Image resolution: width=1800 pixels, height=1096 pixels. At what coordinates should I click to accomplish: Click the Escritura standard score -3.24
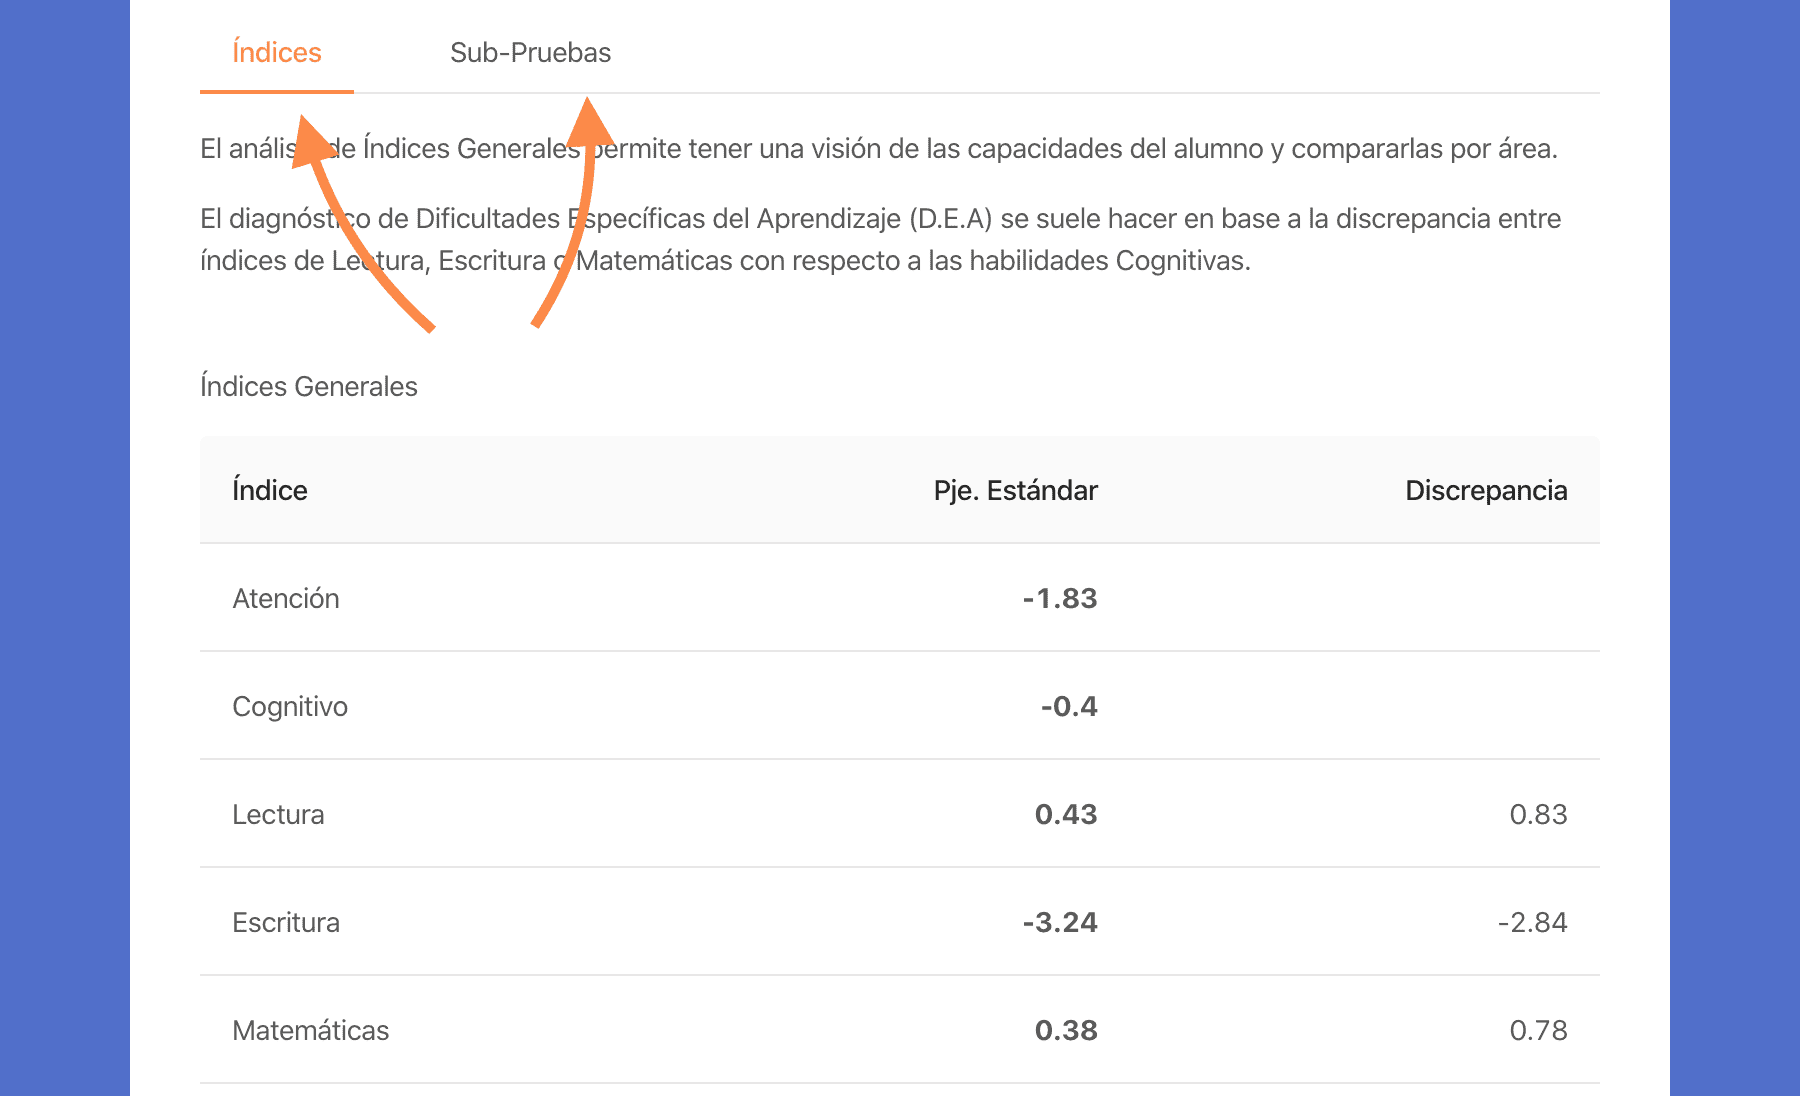point(1060,922)
